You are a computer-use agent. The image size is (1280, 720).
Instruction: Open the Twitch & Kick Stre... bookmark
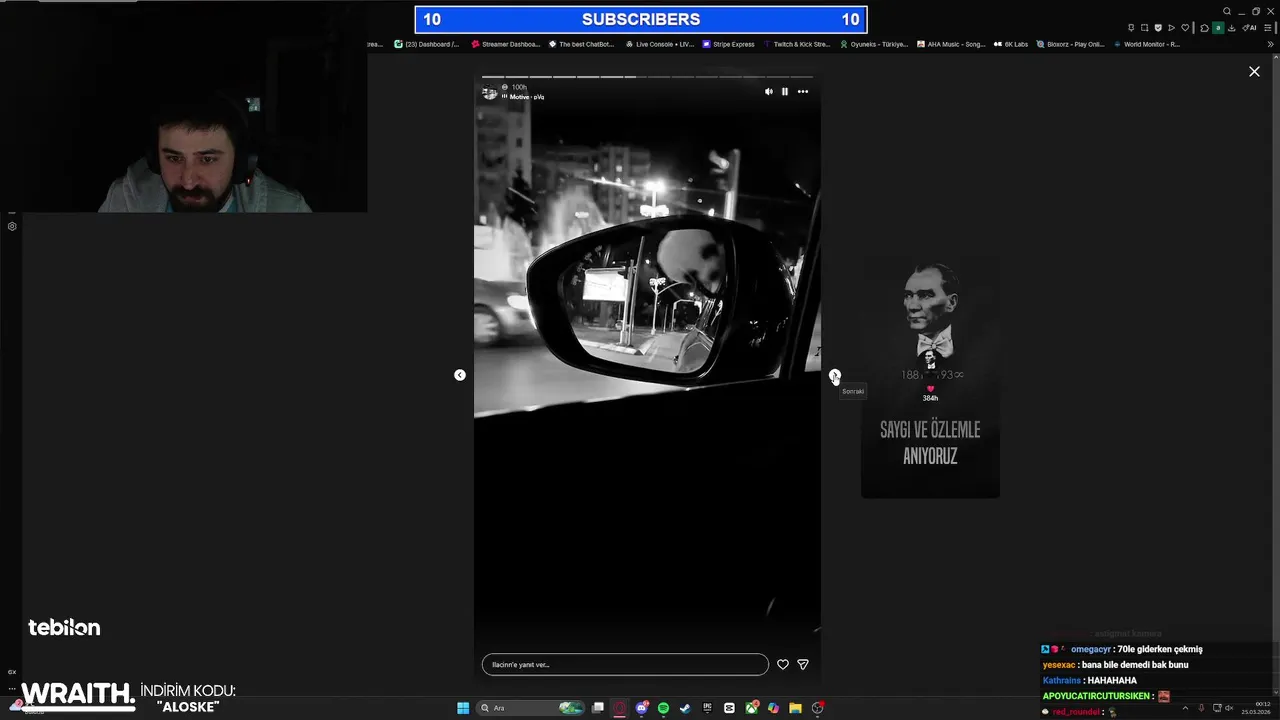[797, 44]
